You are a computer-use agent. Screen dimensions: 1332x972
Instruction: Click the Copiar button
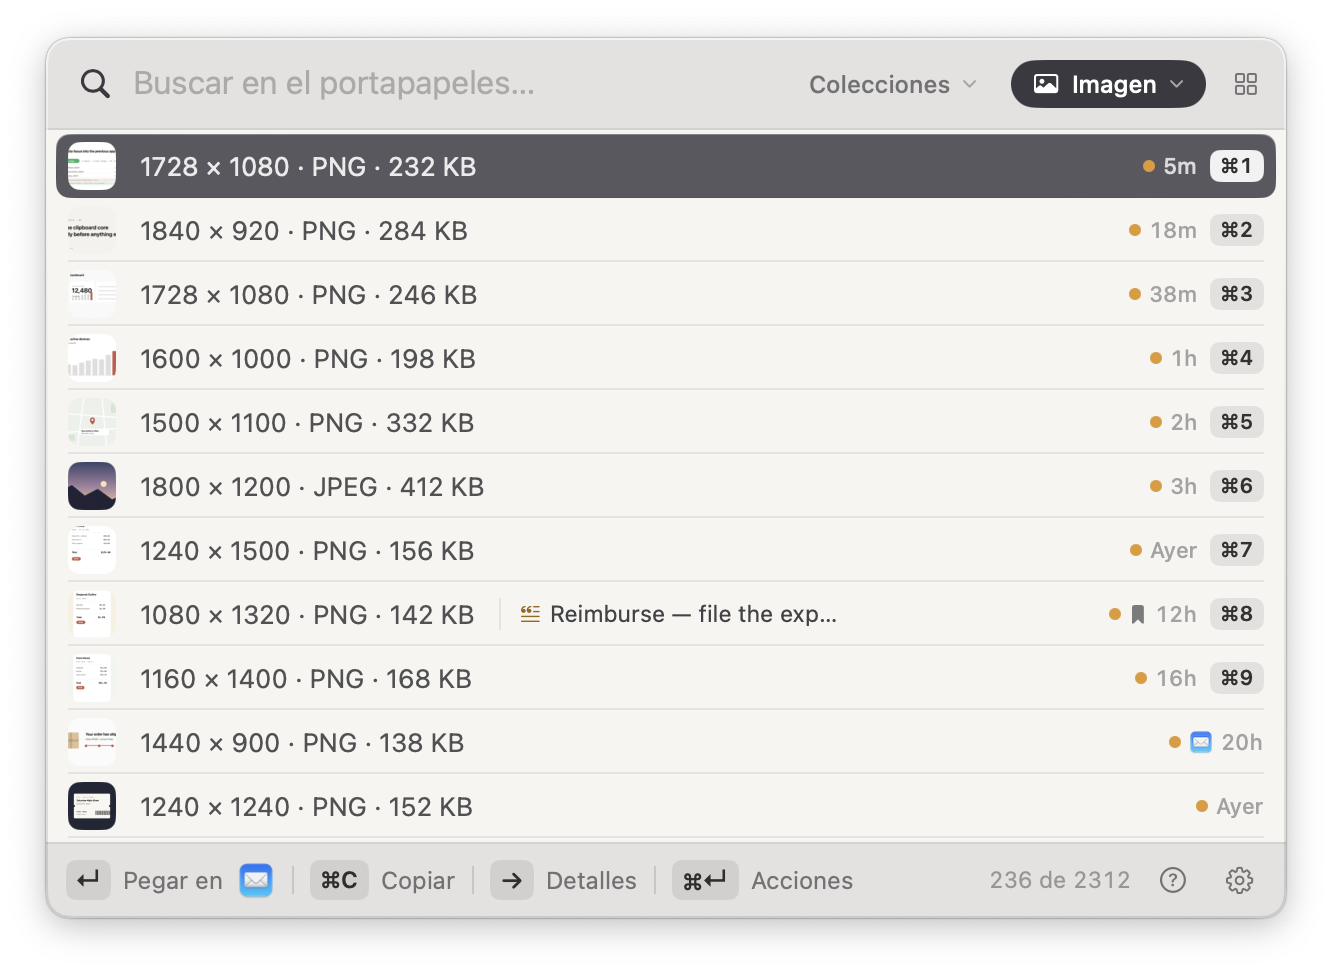coord(383,880)
